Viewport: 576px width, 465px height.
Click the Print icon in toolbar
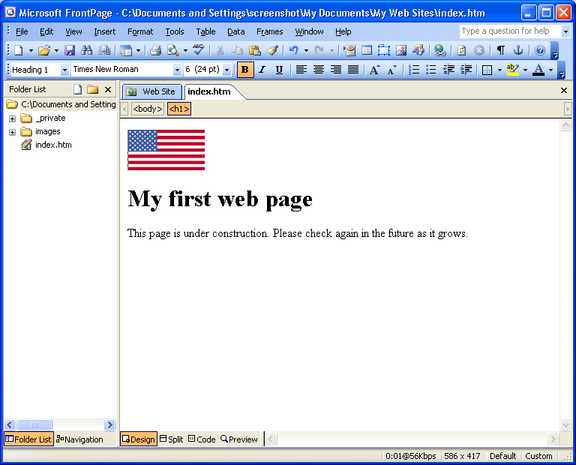pos(156,50)
